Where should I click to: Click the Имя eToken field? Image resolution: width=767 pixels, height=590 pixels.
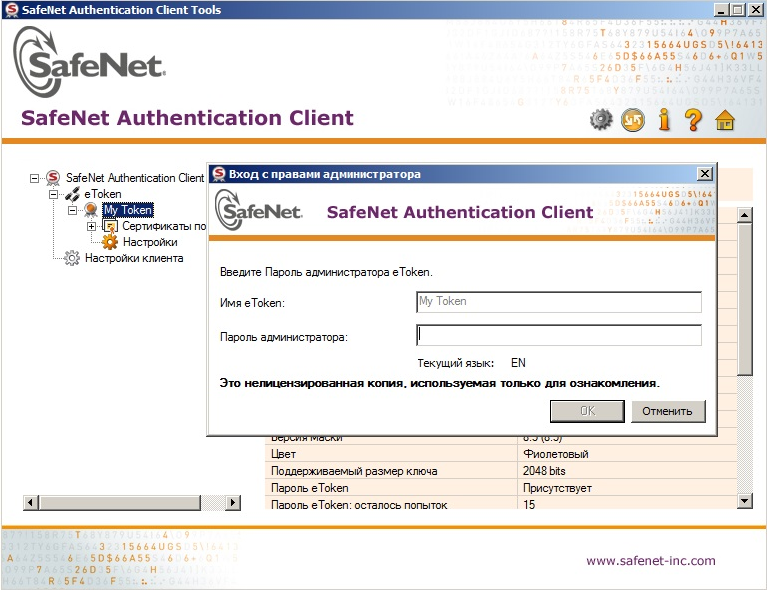pos(559,302)
